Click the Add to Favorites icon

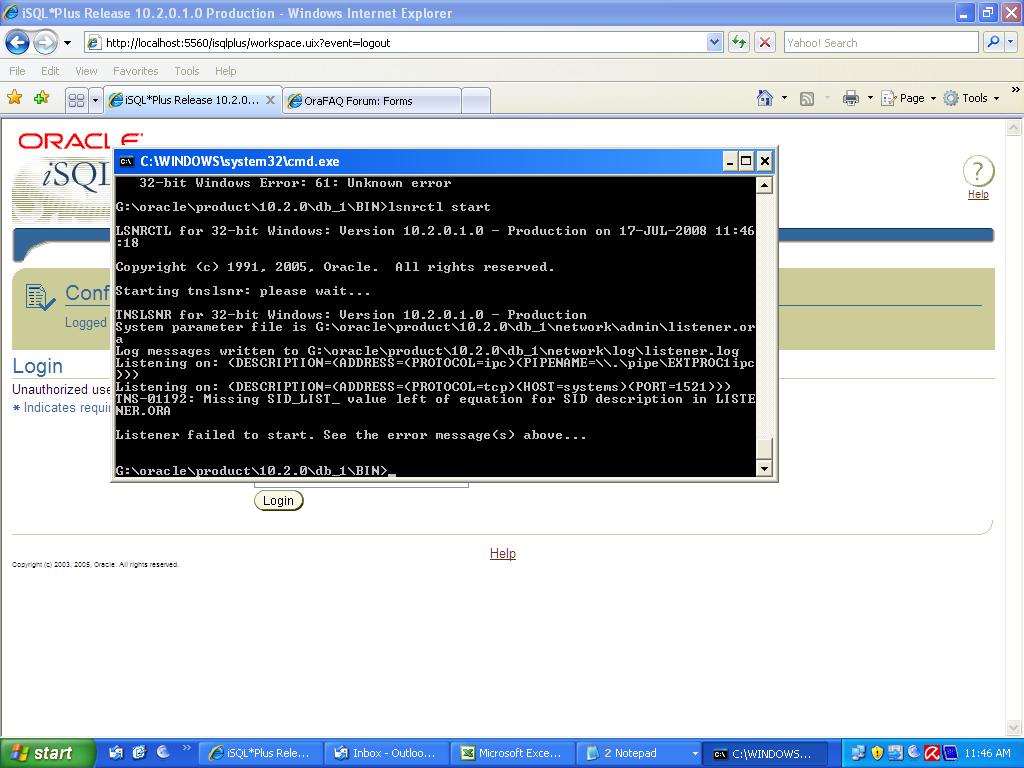click(x=42, y=98)
